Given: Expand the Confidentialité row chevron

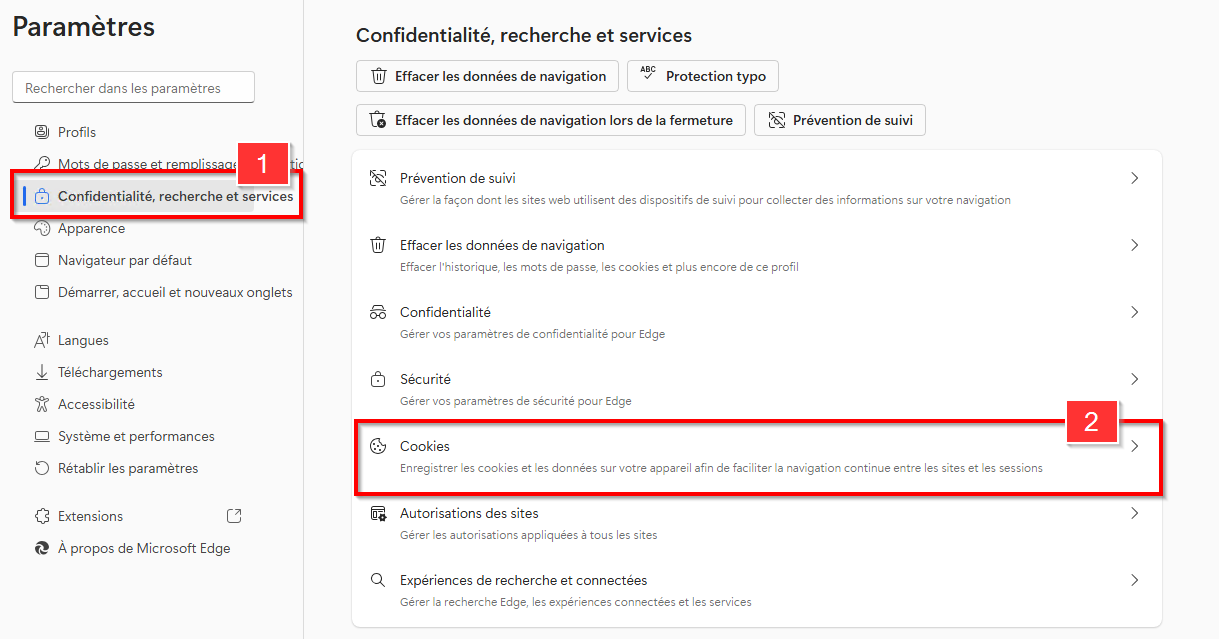Looking at the screenshot, I should [x=1134, y=312].
